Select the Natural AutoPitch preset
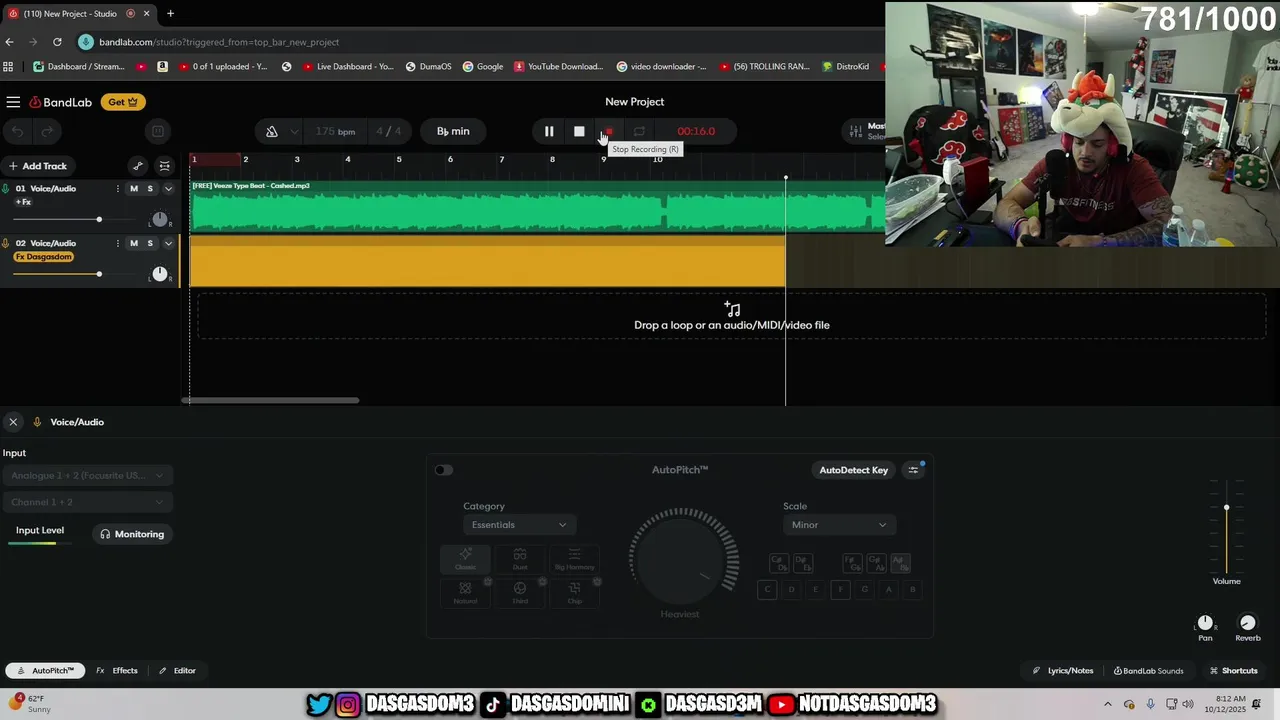 465,592
